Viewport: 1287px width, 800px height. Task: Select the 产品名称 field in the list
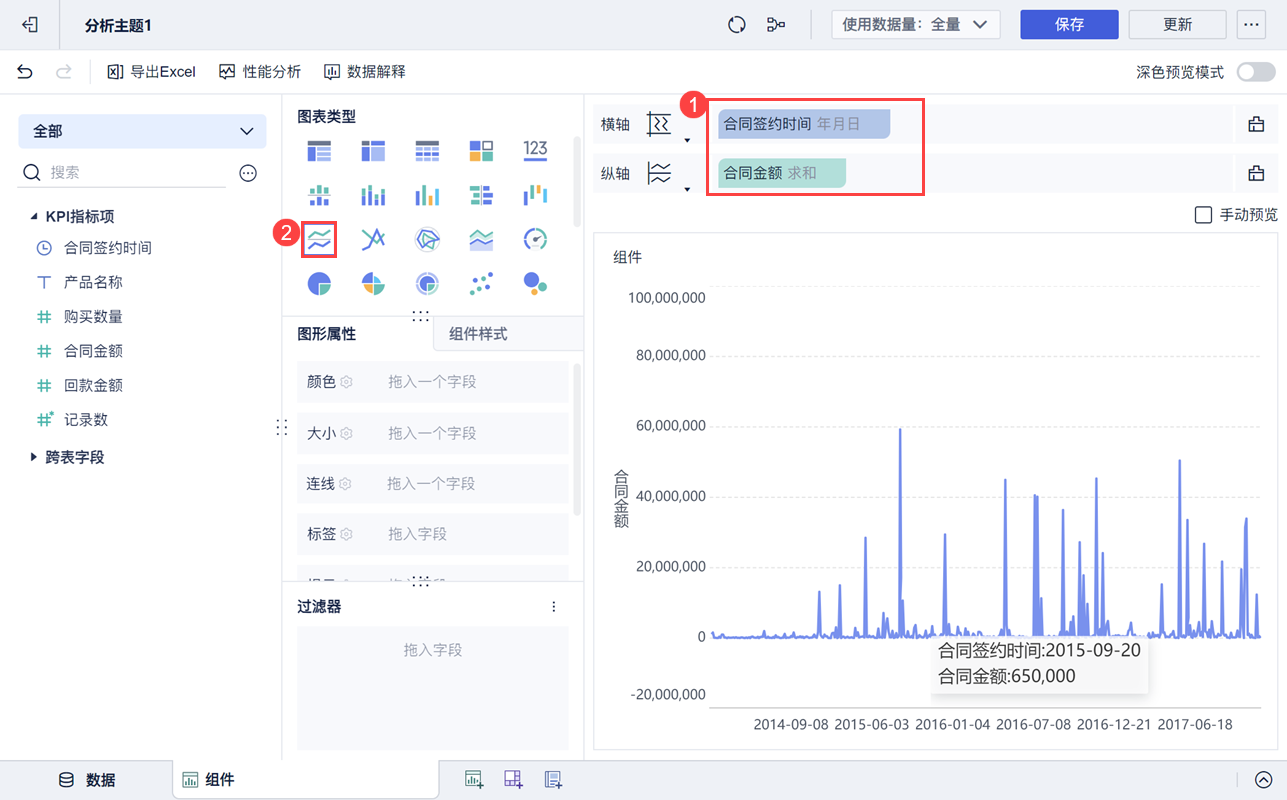(93, 283)
